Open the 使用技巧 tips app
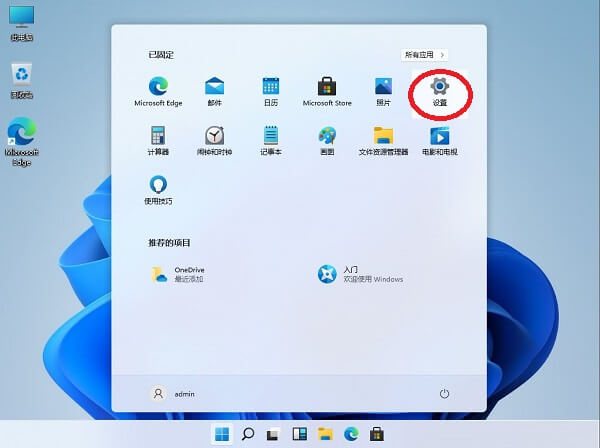The width and height of the screenshot is (600, 448). (158, 190)
